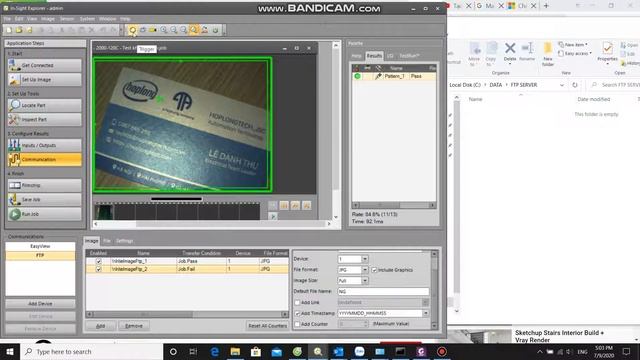Click the Inspect Part step button
The image size is (640, 360).
(44, 120)
